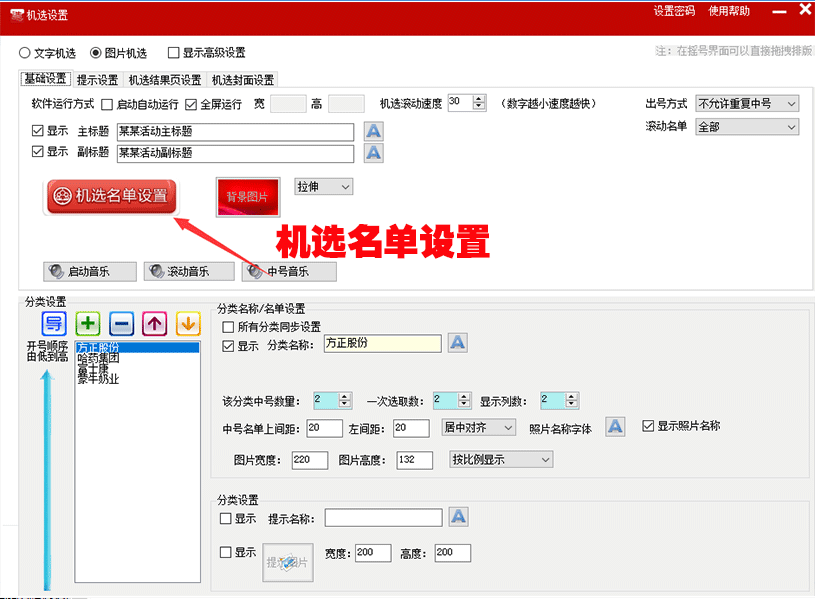
Task: Click the green plus add category icon
Action: 89,324
